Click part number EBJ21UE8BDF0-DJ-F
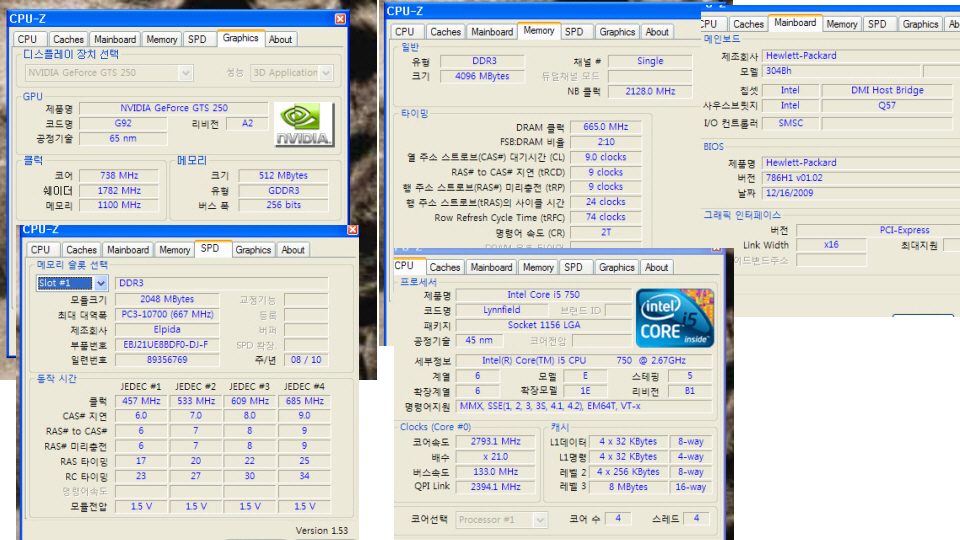The width and height of the screenshot is (960, 540). coord(167,345)
